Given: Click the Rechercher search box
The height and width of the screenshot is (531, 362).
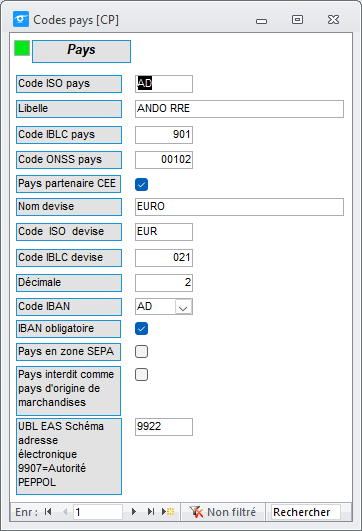Looking at the screenshot, I should pos(306,512).
